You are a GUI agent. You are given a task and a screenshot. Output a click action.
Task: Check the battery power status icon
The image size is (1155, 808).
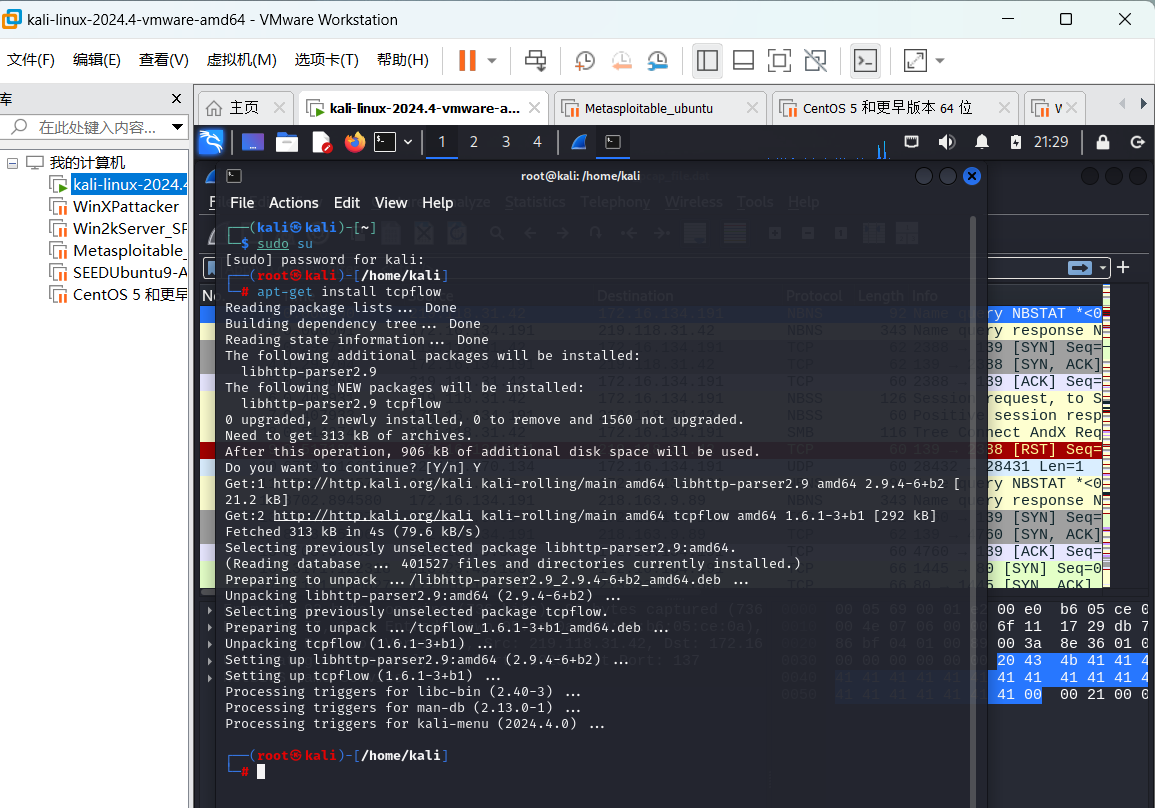pos(1016,142)
